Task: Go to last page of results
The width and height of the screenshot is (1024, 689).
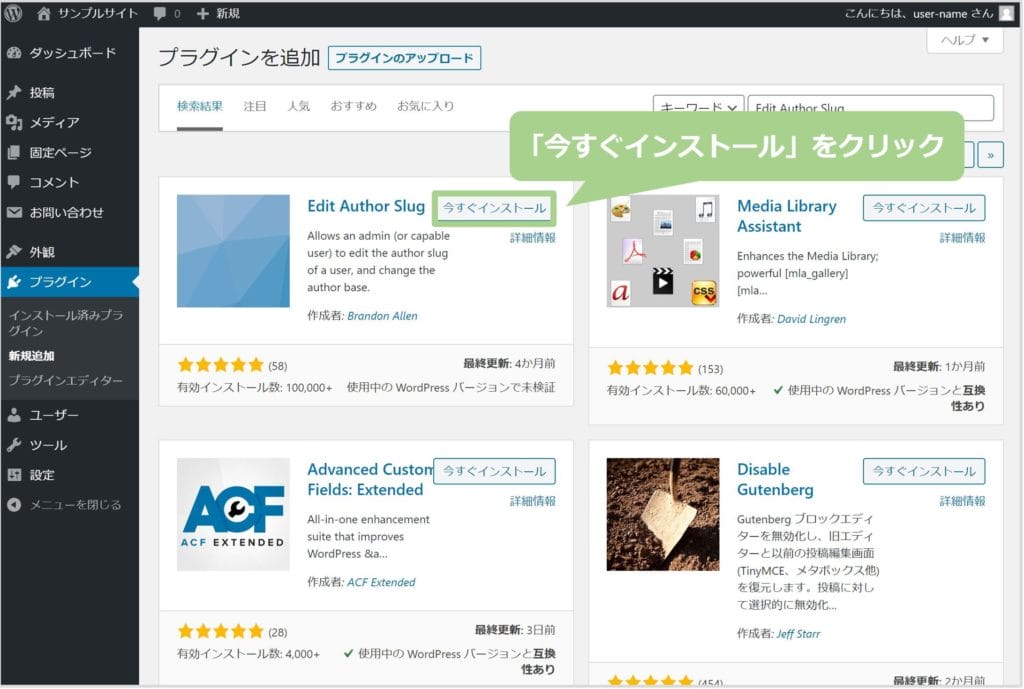Action: coord(991,155)
